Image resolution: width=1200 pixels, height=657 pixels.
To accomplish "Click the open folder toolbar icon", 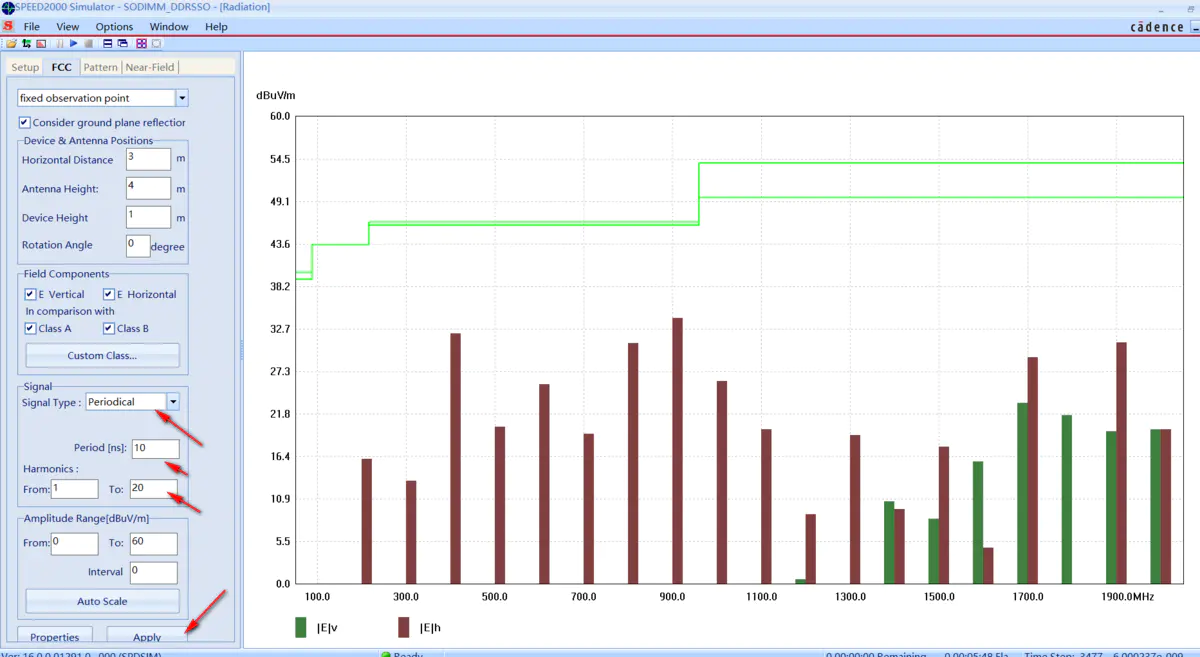I will [11, 44].
